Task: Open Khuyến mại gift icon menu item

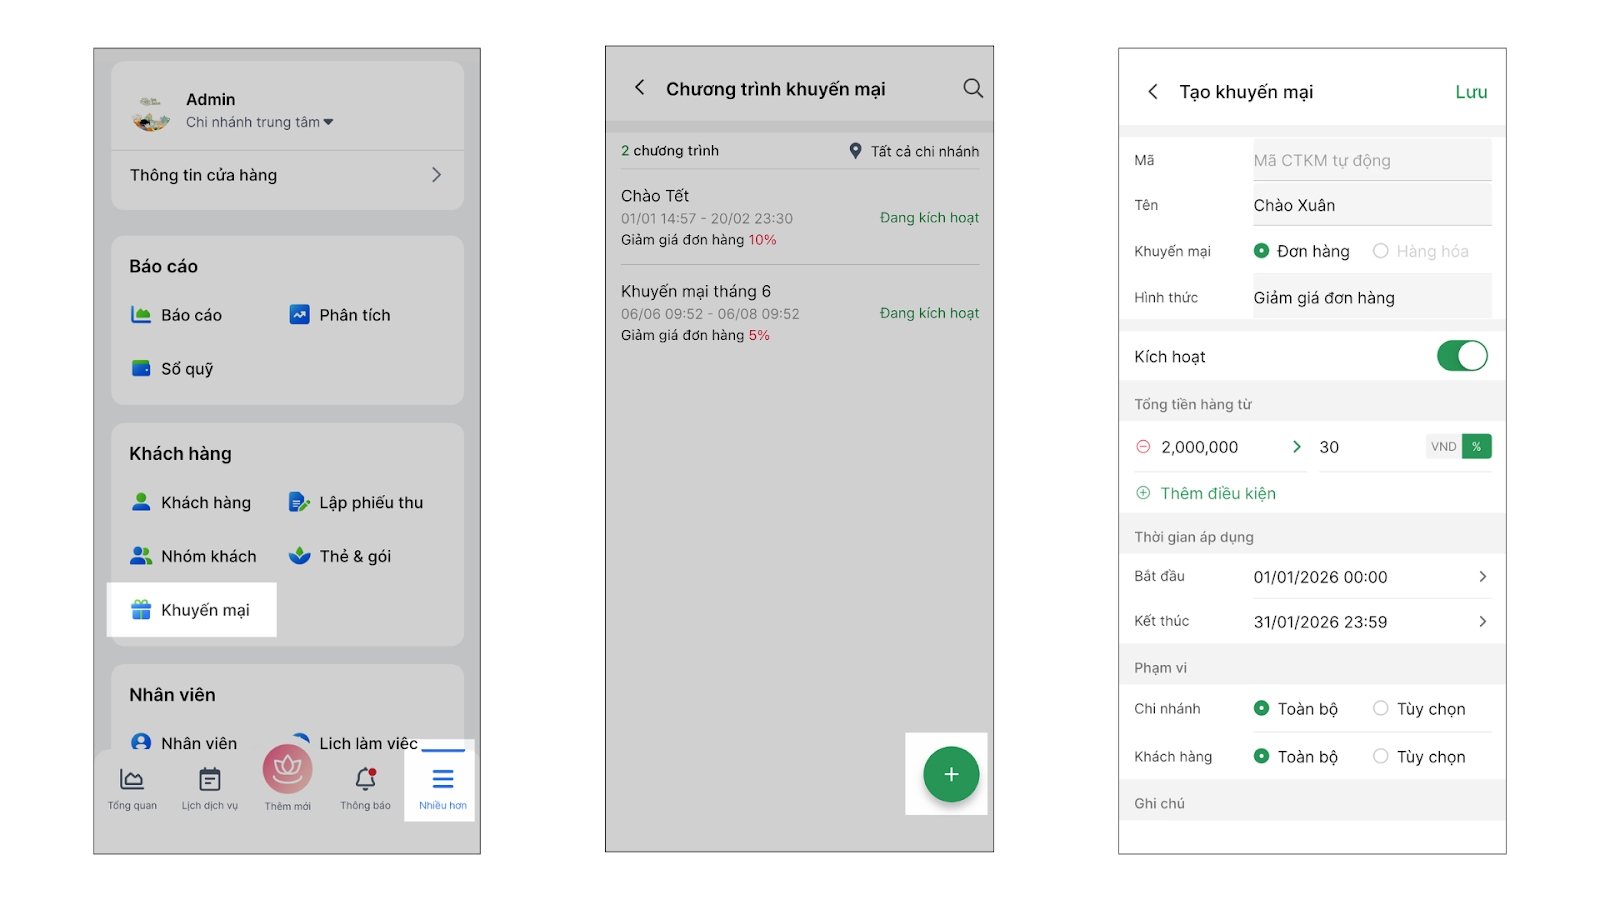Action: pos(191,610)
